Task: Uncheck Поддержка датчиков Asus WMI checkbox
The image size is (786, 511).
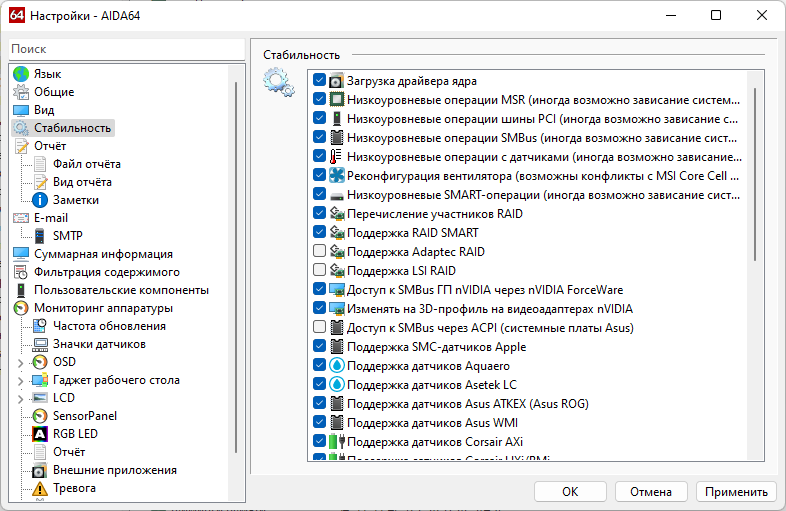Action: click(x=319, y=422)
